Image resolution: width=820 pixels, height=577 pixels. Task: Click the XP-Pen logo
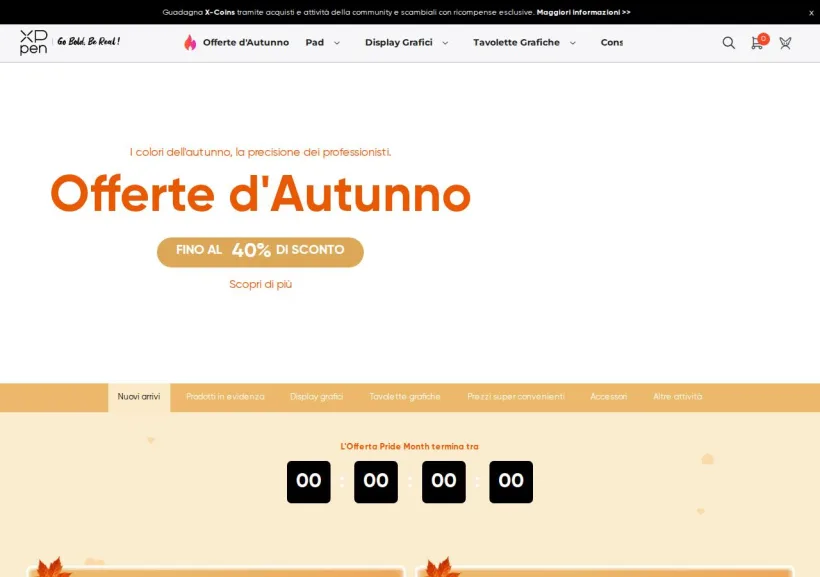(33, 42)
